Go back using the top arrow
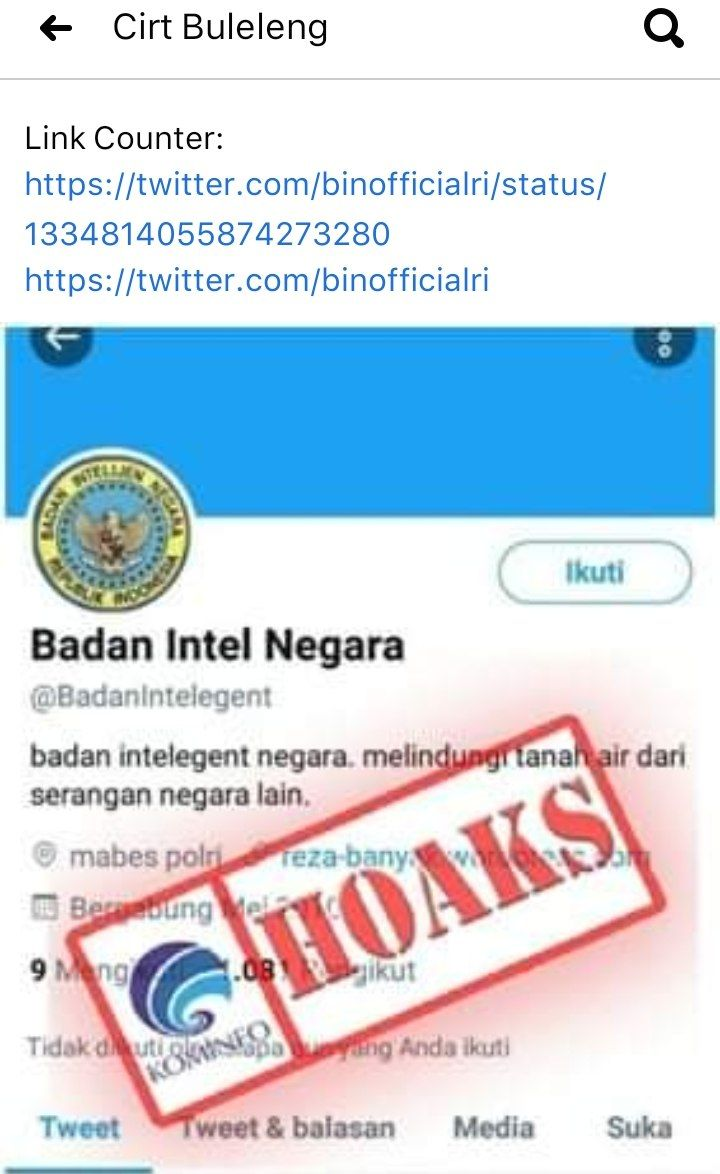The height and width of the screenshot is (1174, 720). [56, 28]
